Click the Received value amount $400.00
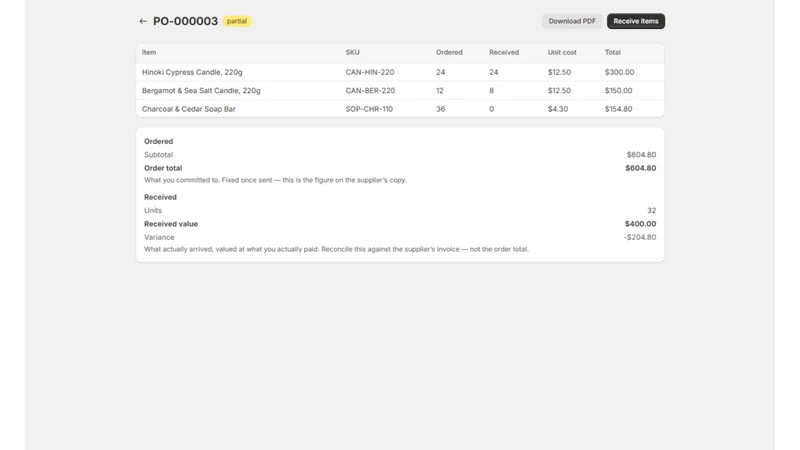This screenshot has width=800, height=450. click(640, 223)
